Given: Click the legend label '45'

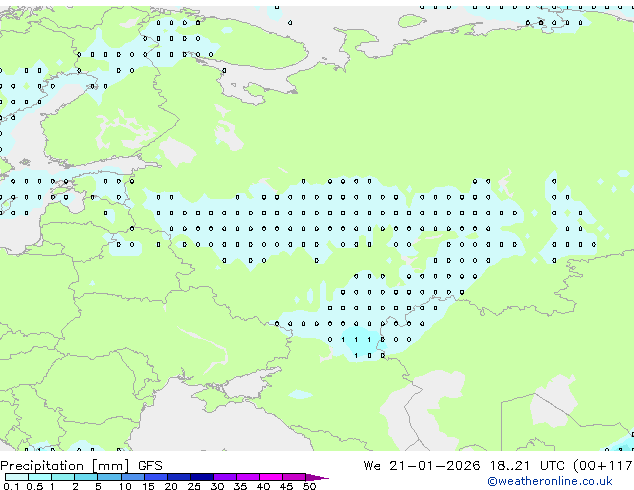Looking at the screenshot, I should coord(286,486).
